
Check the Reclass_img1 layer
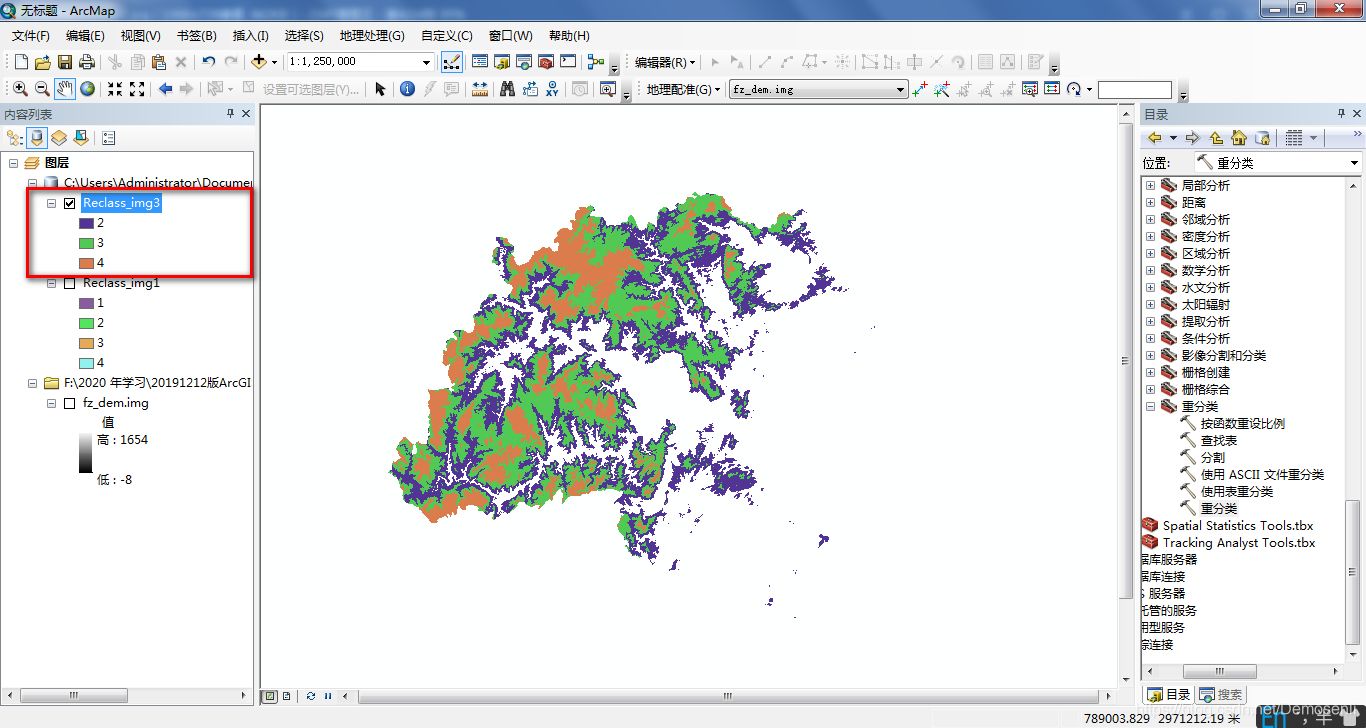pyautogui.click(x=69, y=283)
